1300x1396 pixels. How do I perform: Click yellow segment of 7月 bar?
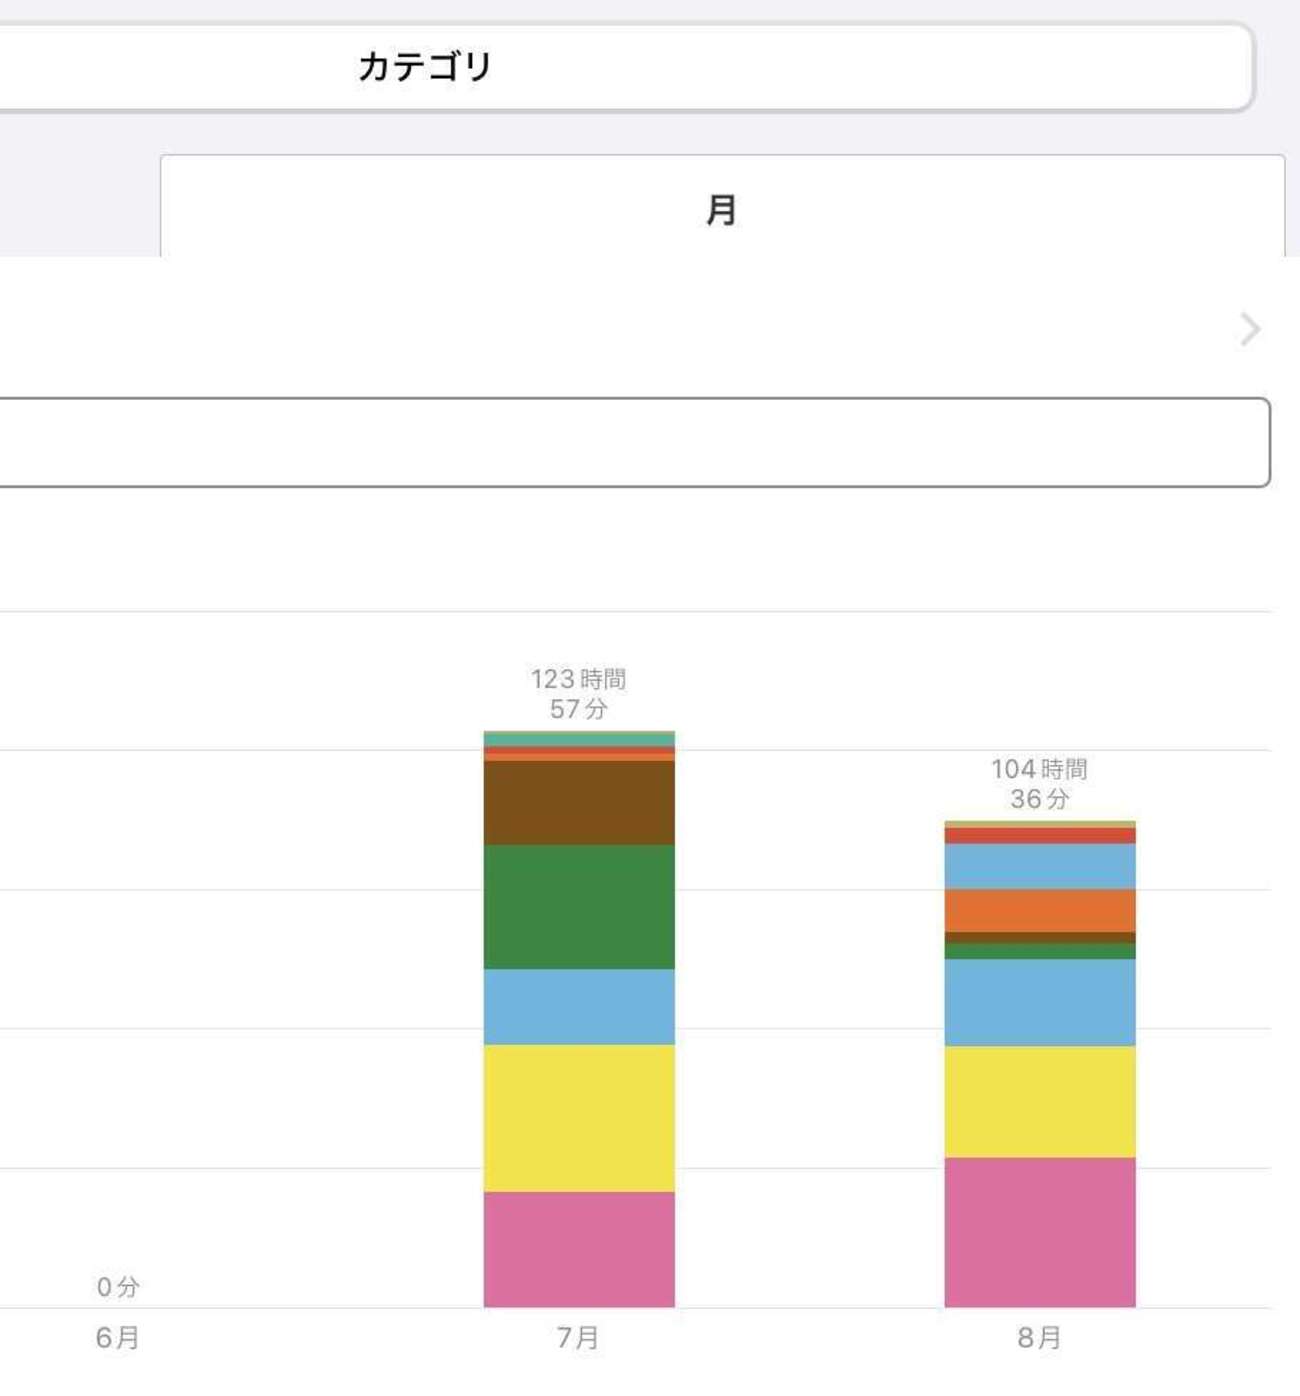point(579,1118)
